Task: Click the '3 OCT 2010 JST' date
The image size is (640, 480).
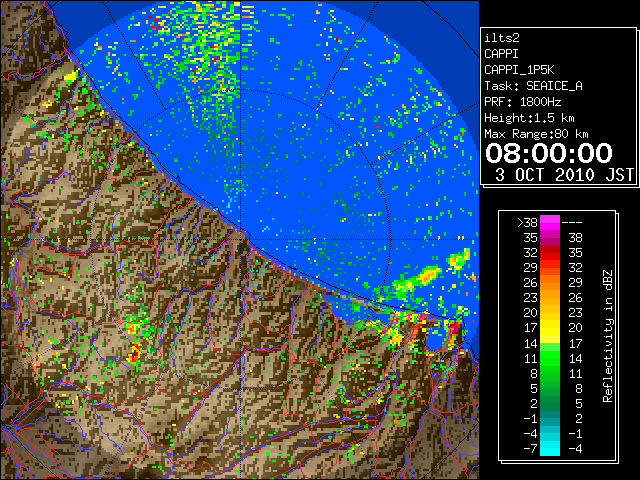Action: (x=564, y=175)
